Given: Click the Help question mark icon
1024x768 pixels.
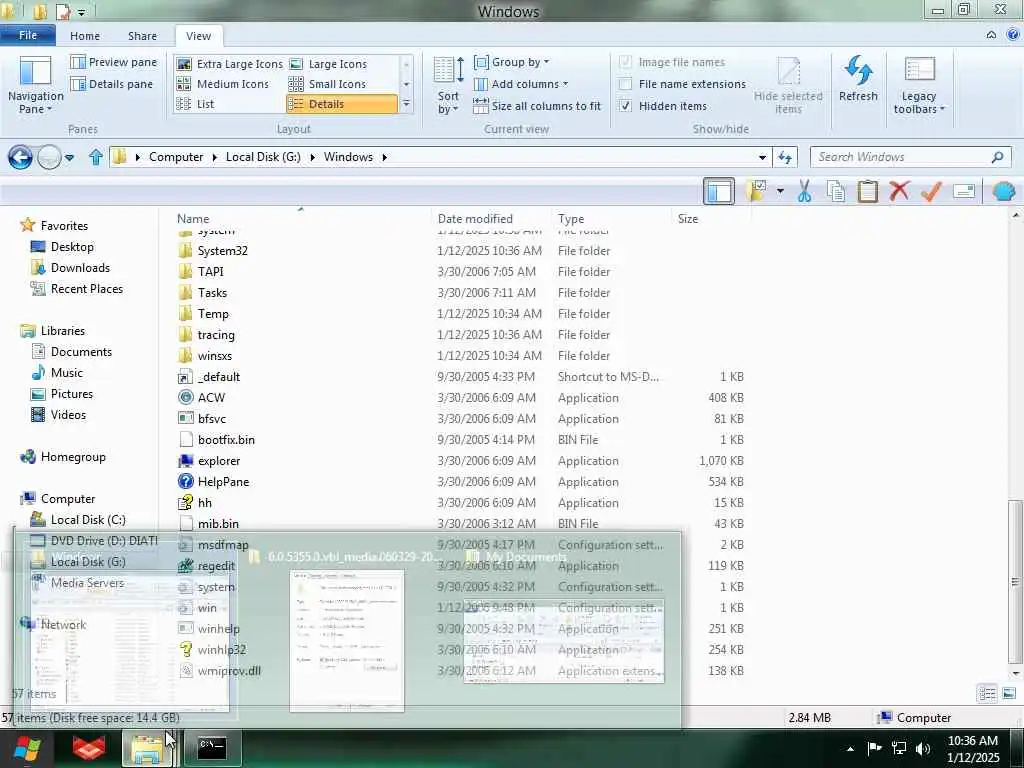Looking at the screenshot, I should click(x=1013, y=35).
